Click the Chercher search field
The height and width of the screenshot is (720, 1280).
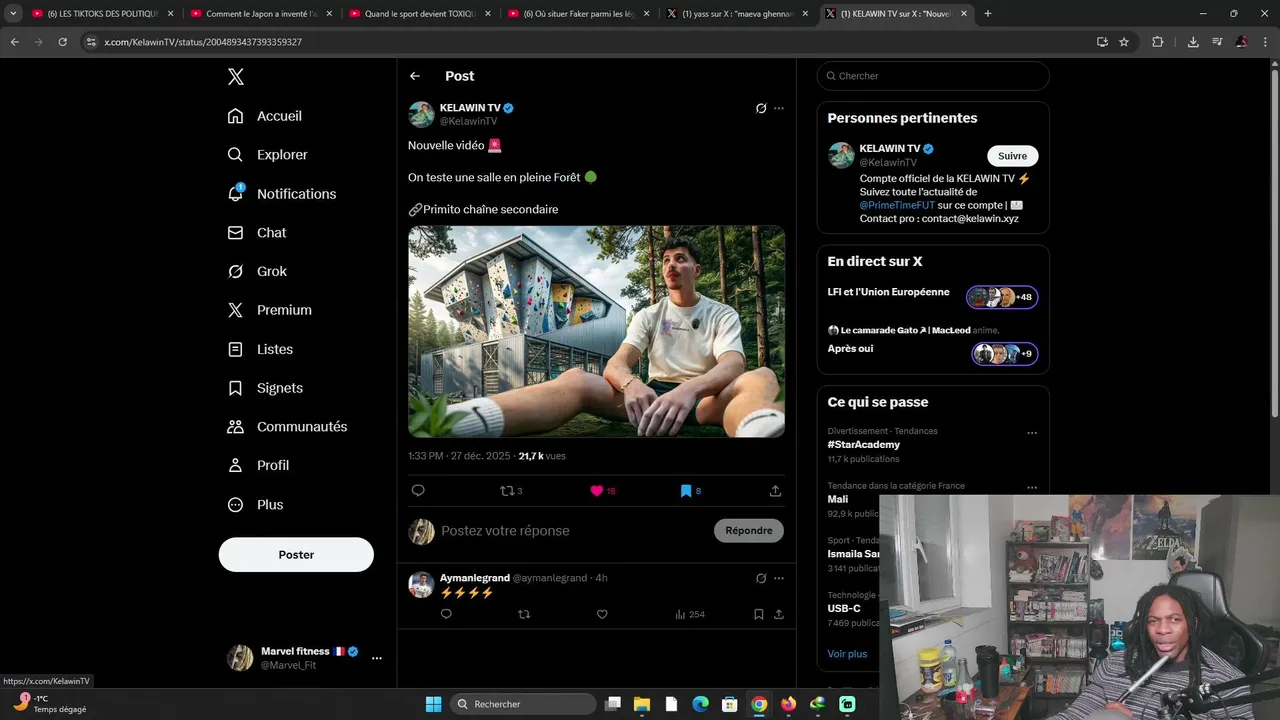click(933, 76)
